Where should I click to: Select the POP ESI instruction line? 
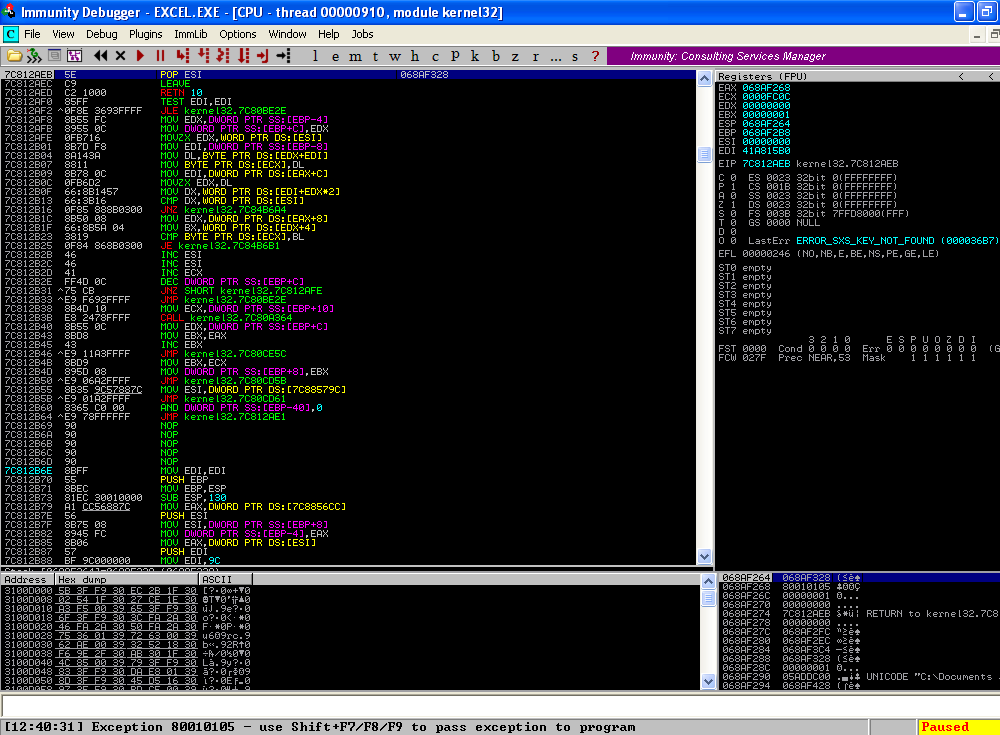pyautogui.click(x=348, y=75)
